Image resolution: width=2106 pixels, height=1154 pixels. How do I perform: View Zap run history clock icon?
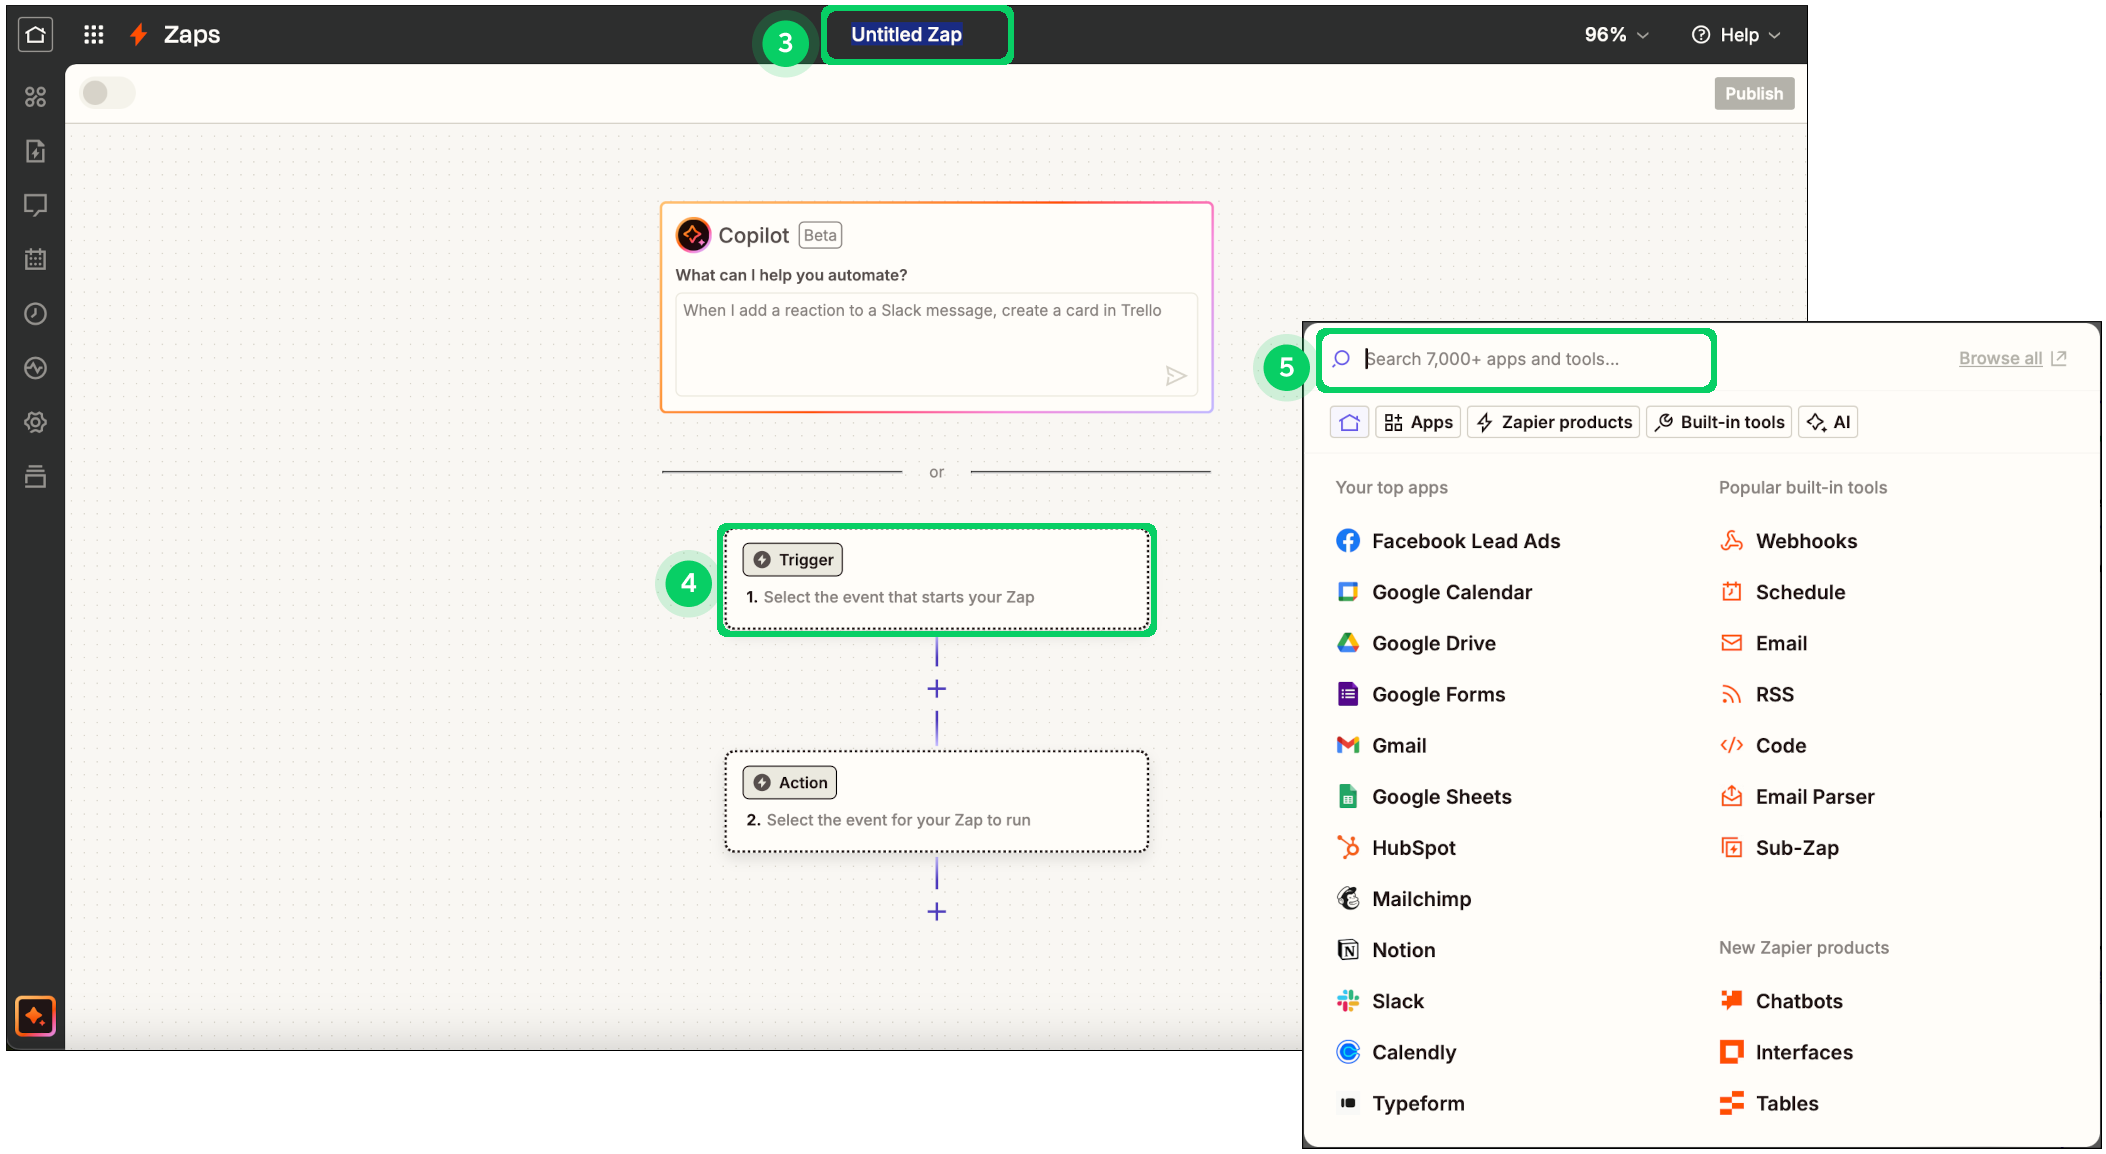36,313
